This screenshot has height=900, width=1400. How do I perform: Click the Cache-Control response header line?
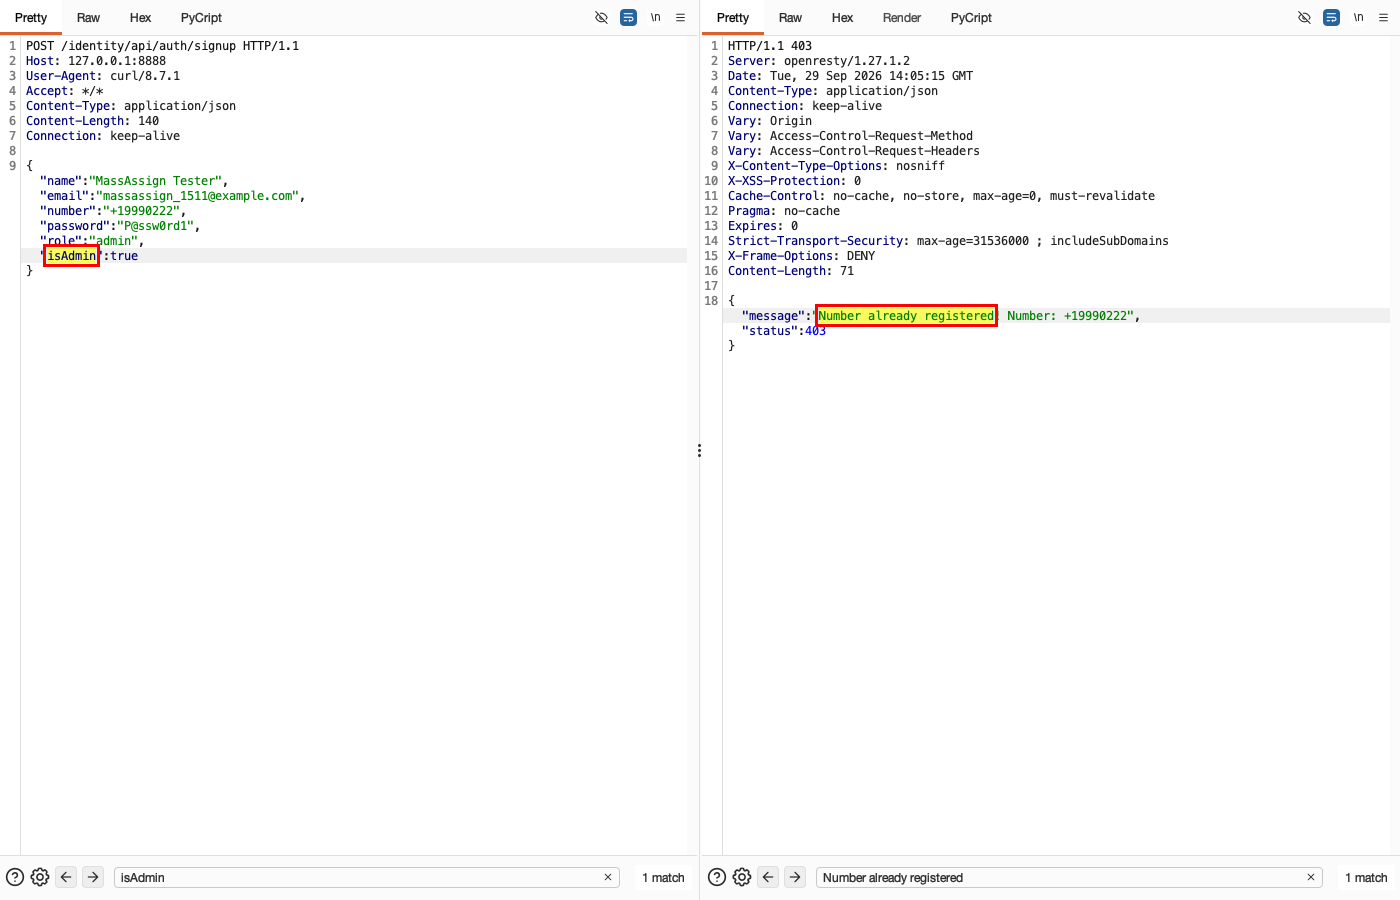click(x=941, y=196)
